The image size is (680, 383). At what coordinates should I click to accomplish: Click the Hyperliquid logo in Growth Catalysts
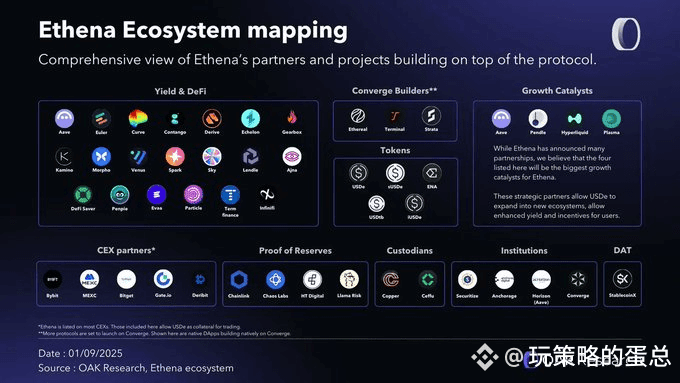coord(575,118)
